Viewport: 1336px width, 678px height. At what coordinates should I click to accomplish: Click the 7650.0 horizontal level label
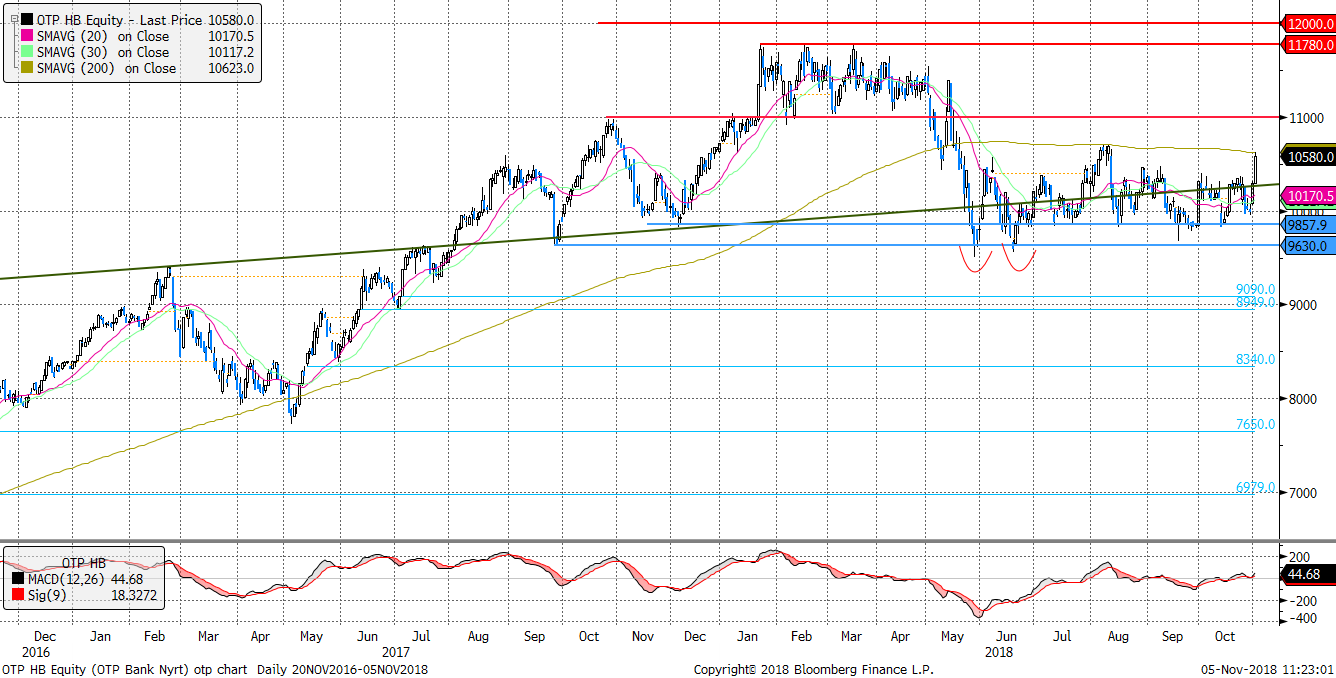1255,424
